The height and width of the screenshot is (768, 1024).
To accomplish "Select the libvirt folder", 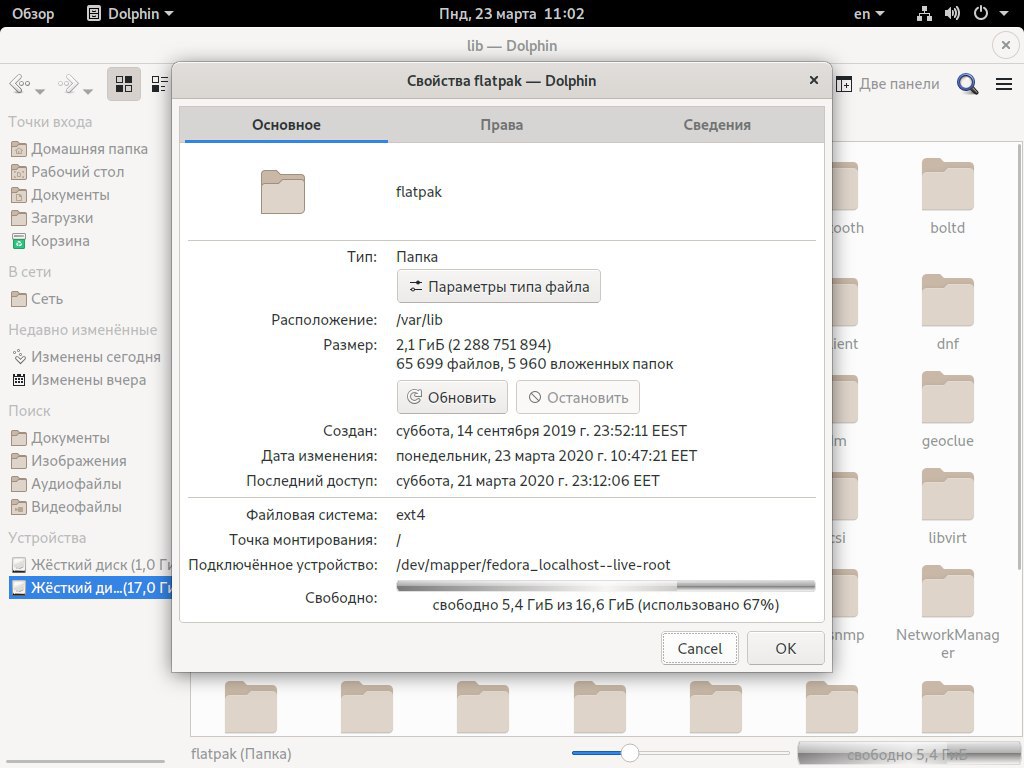I will coord(948,507).
